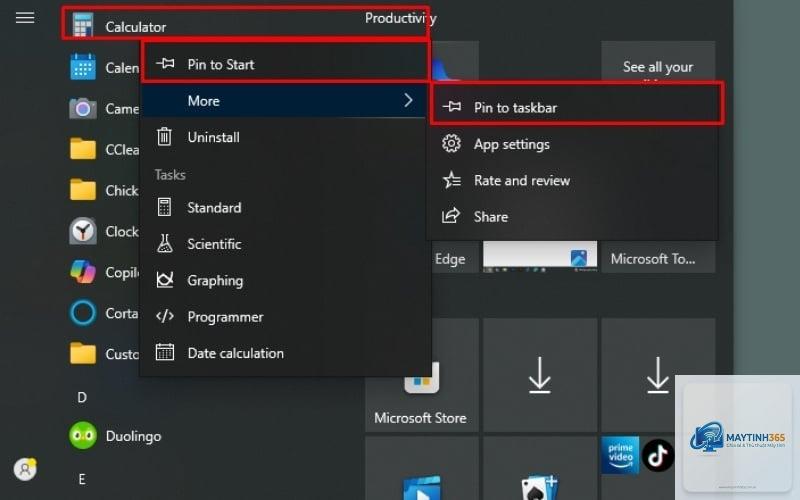Click the user account avatar icon
The image size is (800, 500).
coord(25,469)
